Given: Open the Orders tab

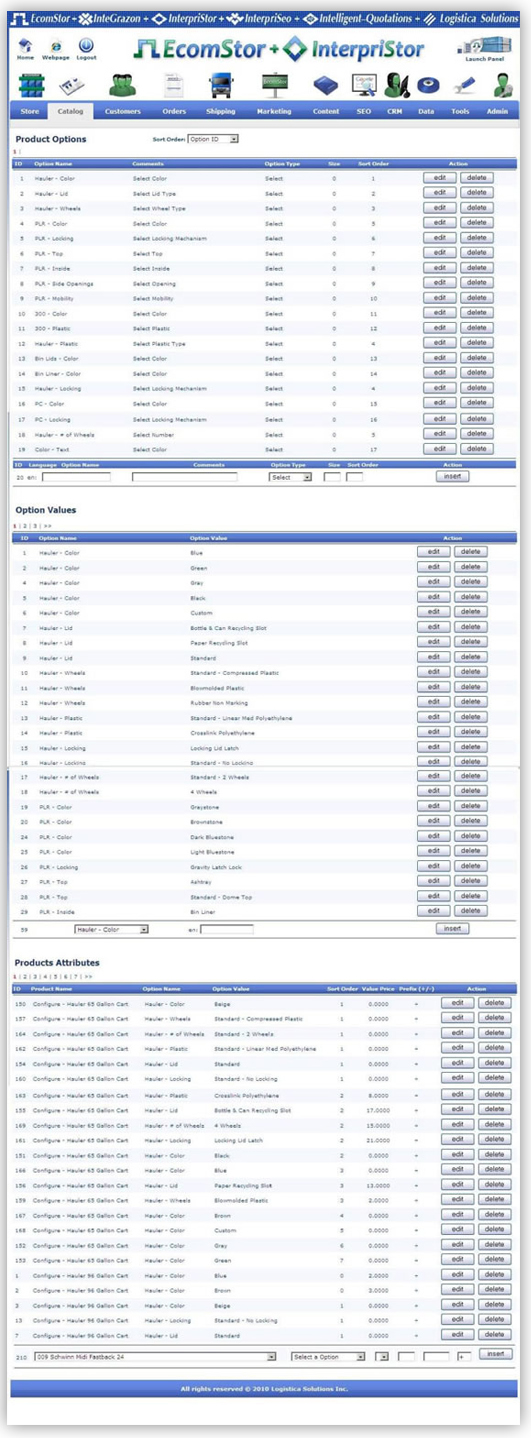Looking at the screenshot, I should tap(174, 111).
